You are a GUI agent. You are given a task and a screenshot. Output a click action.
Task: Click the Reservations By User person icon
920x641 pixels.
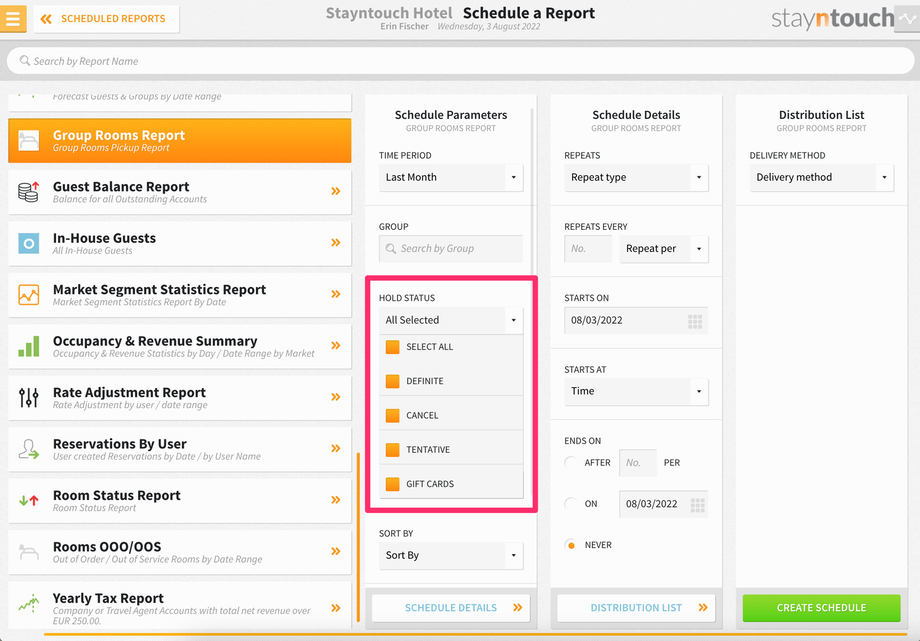click(29, 449)
